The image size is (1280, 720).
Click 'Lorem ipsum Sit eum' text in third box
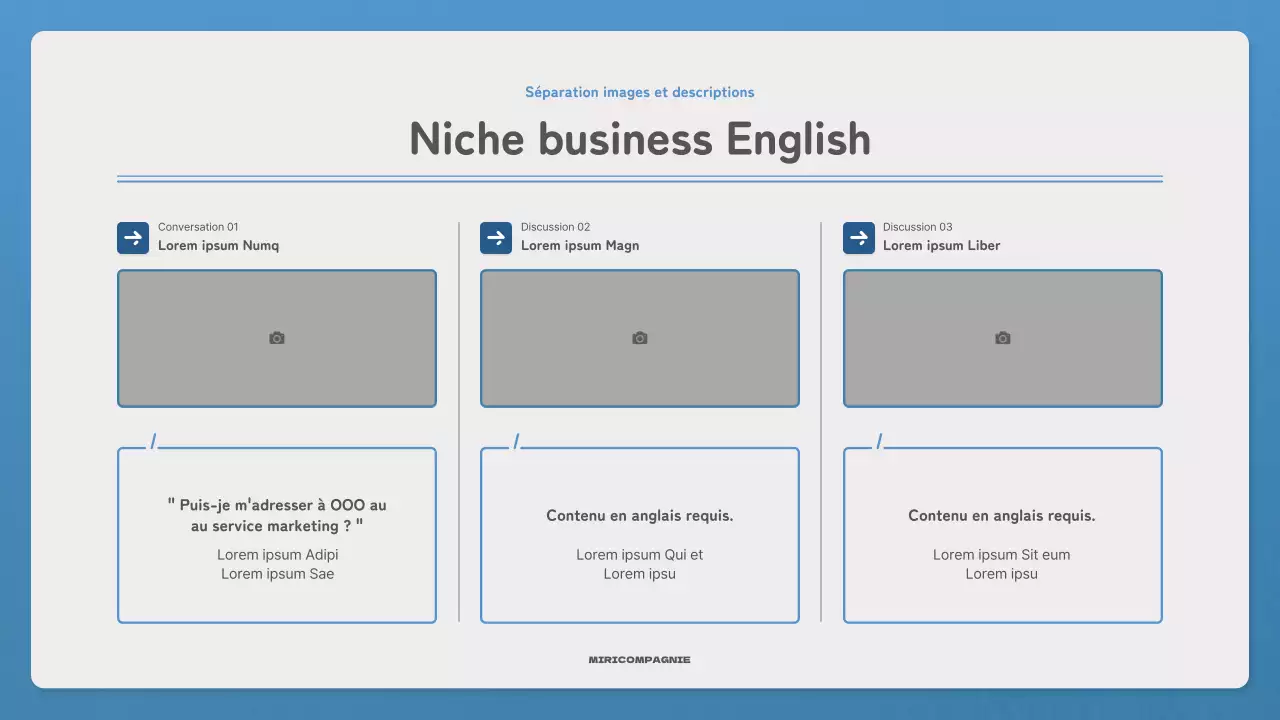[1002, 555]
